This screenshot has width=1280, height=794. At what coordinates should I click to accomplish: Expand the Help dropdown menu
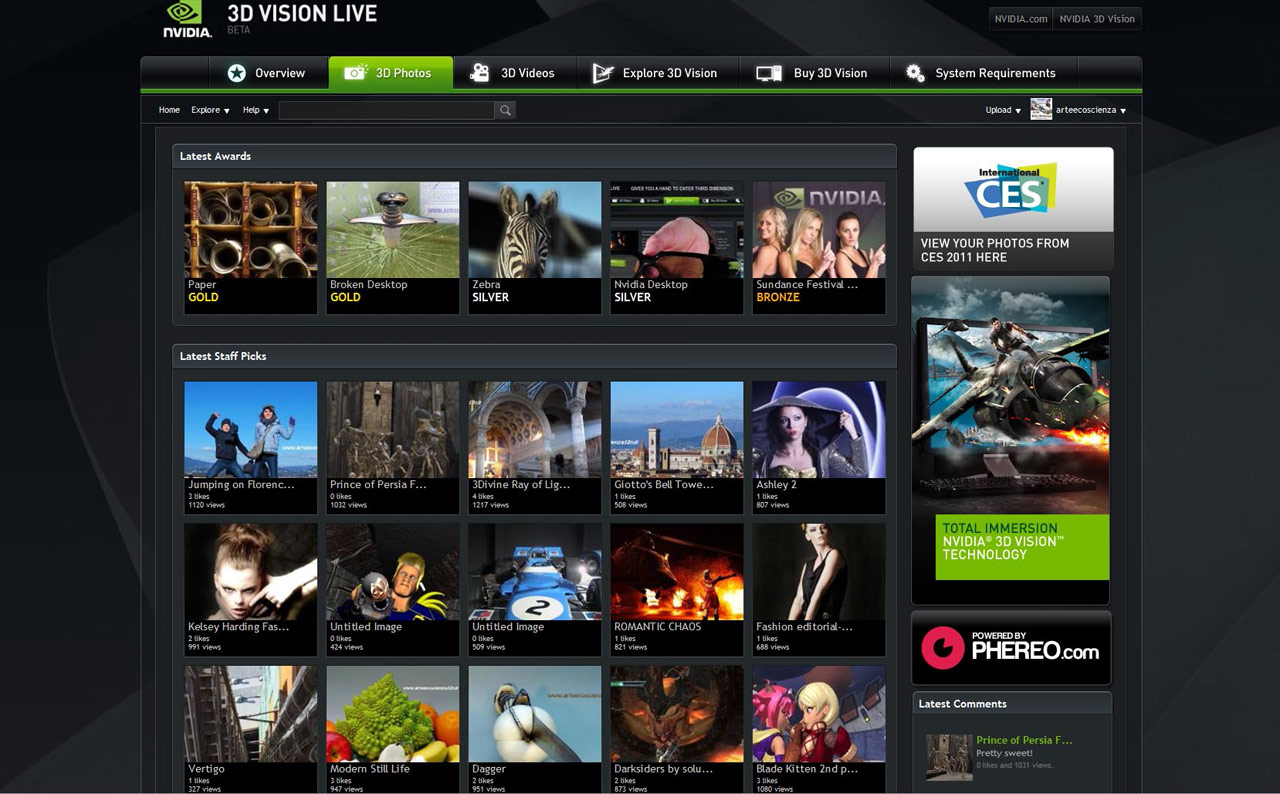click(x=256, y=110)
